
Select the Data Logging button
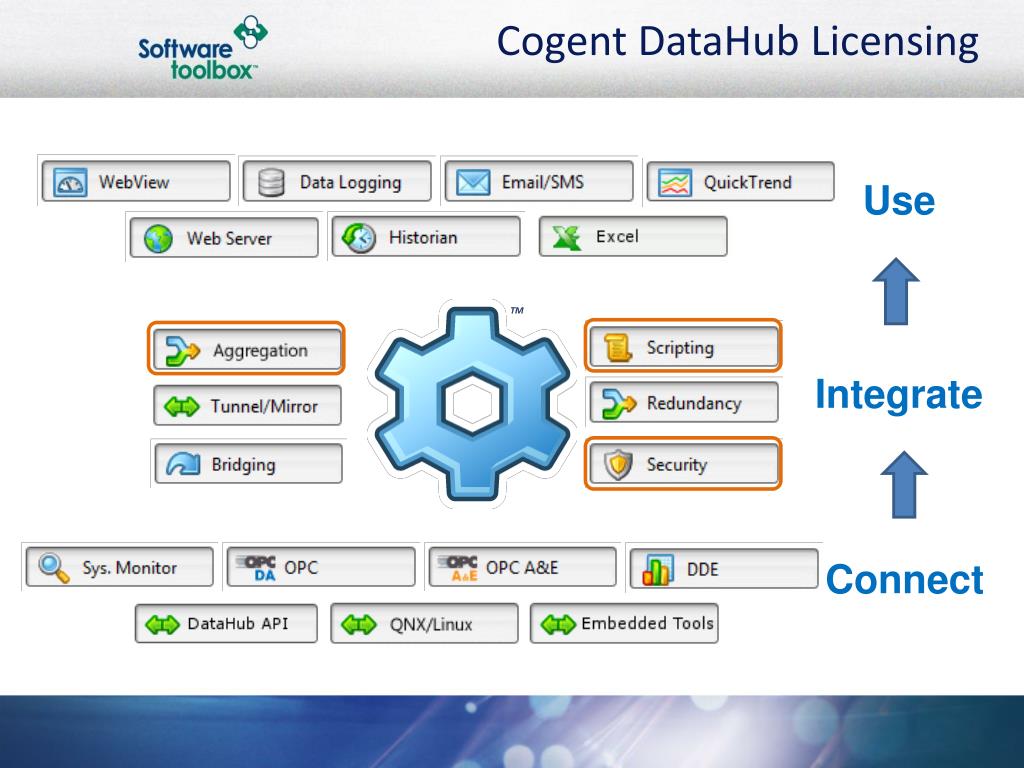[337, 182]
